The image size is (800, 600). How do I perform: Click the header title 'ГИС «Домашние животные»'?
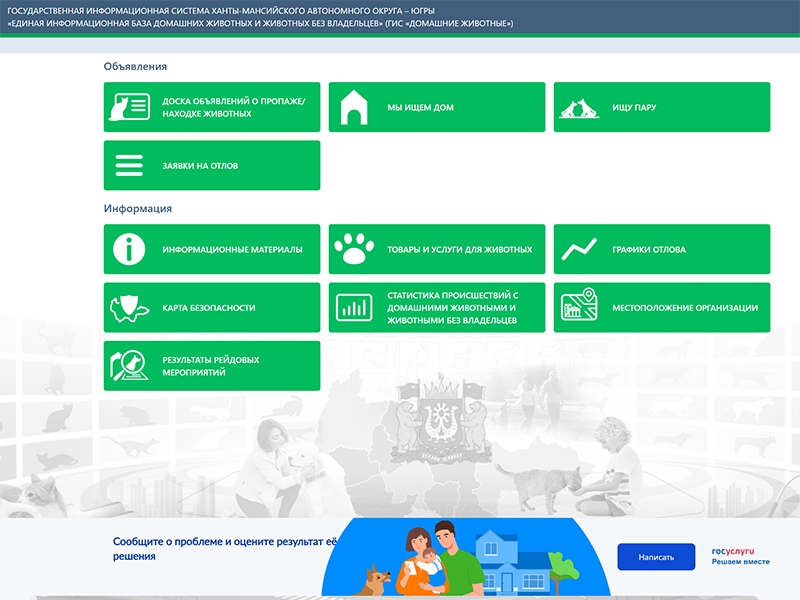260,17
